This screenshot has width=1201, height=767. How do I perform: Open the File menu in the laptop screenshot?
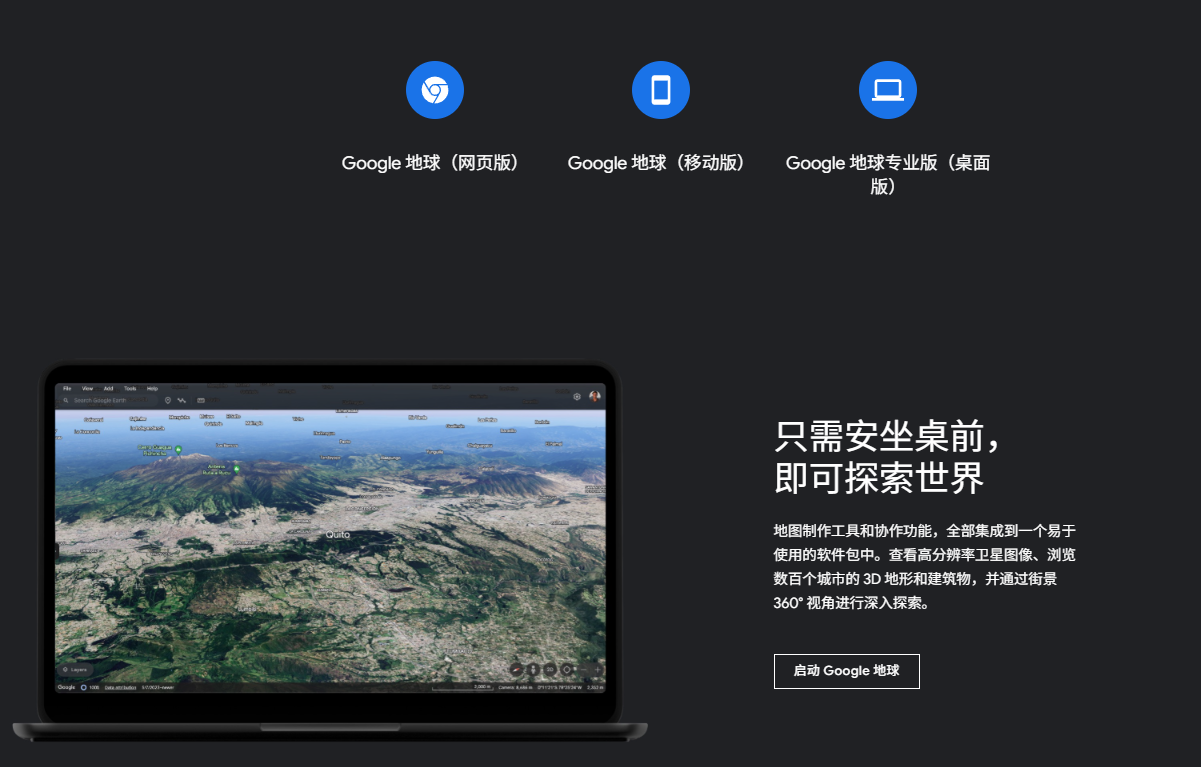pos(67,388)
